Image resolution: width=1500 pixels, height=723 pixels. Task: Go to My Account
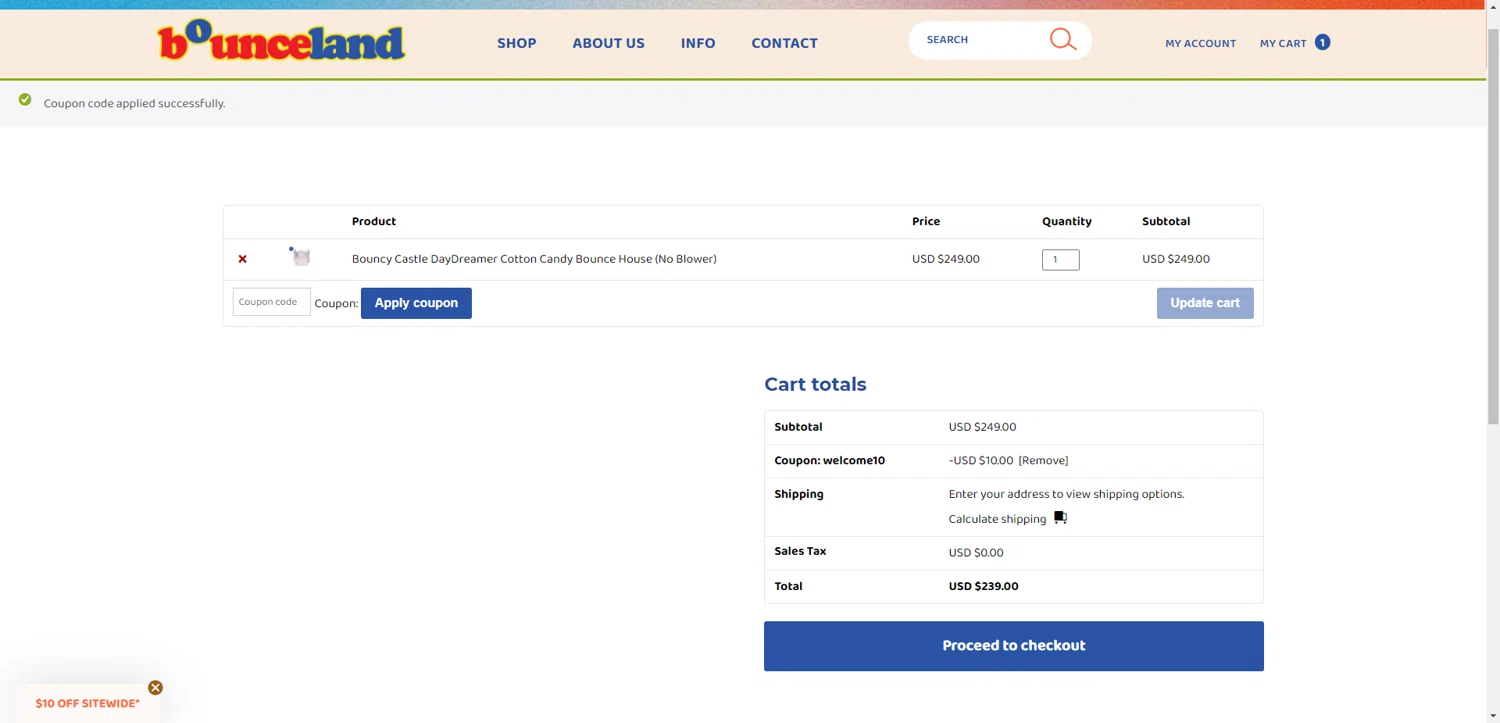(x=1200, y=43)
